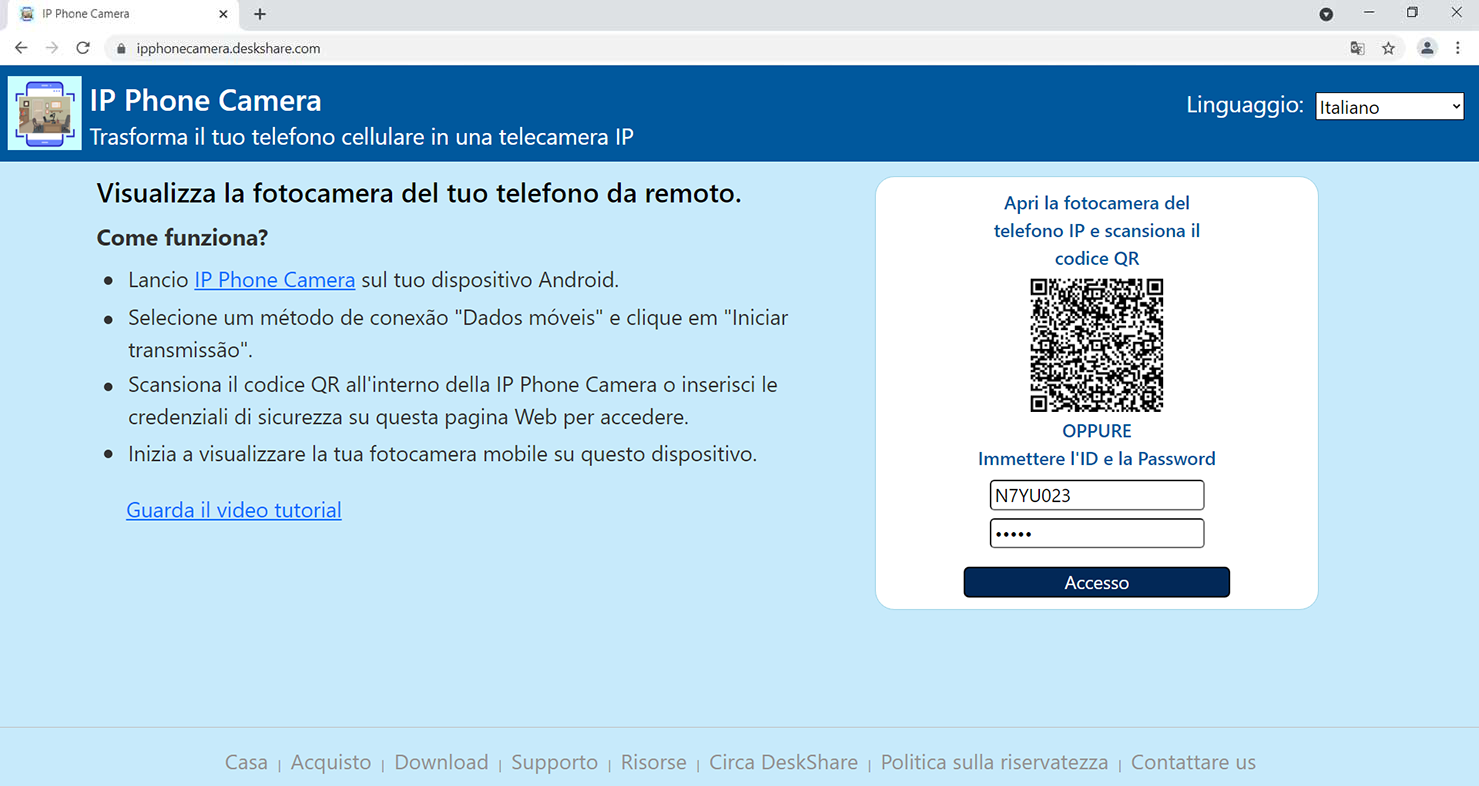Click the padlock site info icon

(122, 48)
